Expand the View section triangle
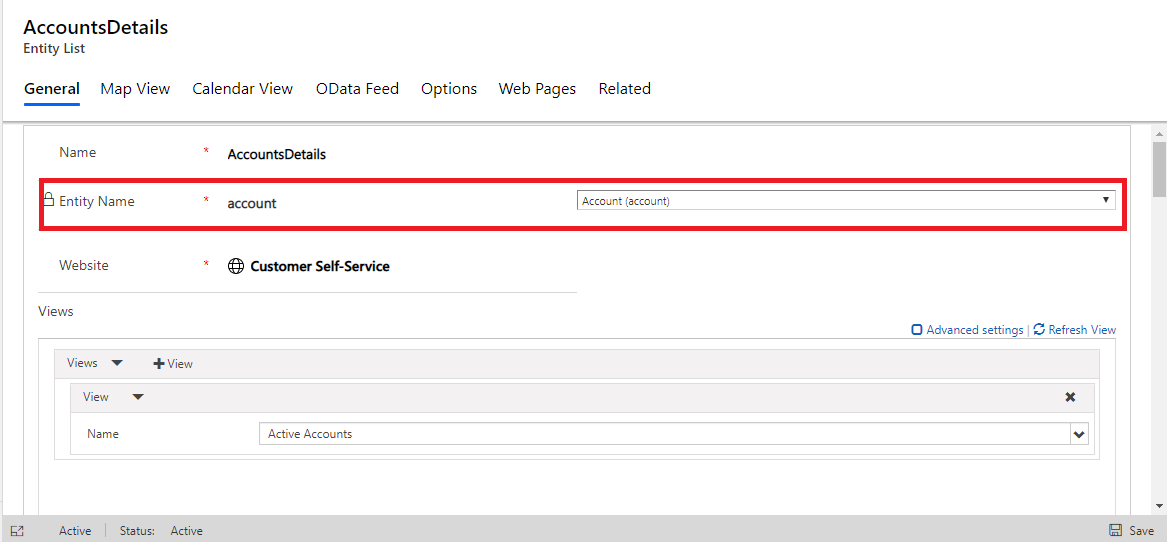 (138, 397)
